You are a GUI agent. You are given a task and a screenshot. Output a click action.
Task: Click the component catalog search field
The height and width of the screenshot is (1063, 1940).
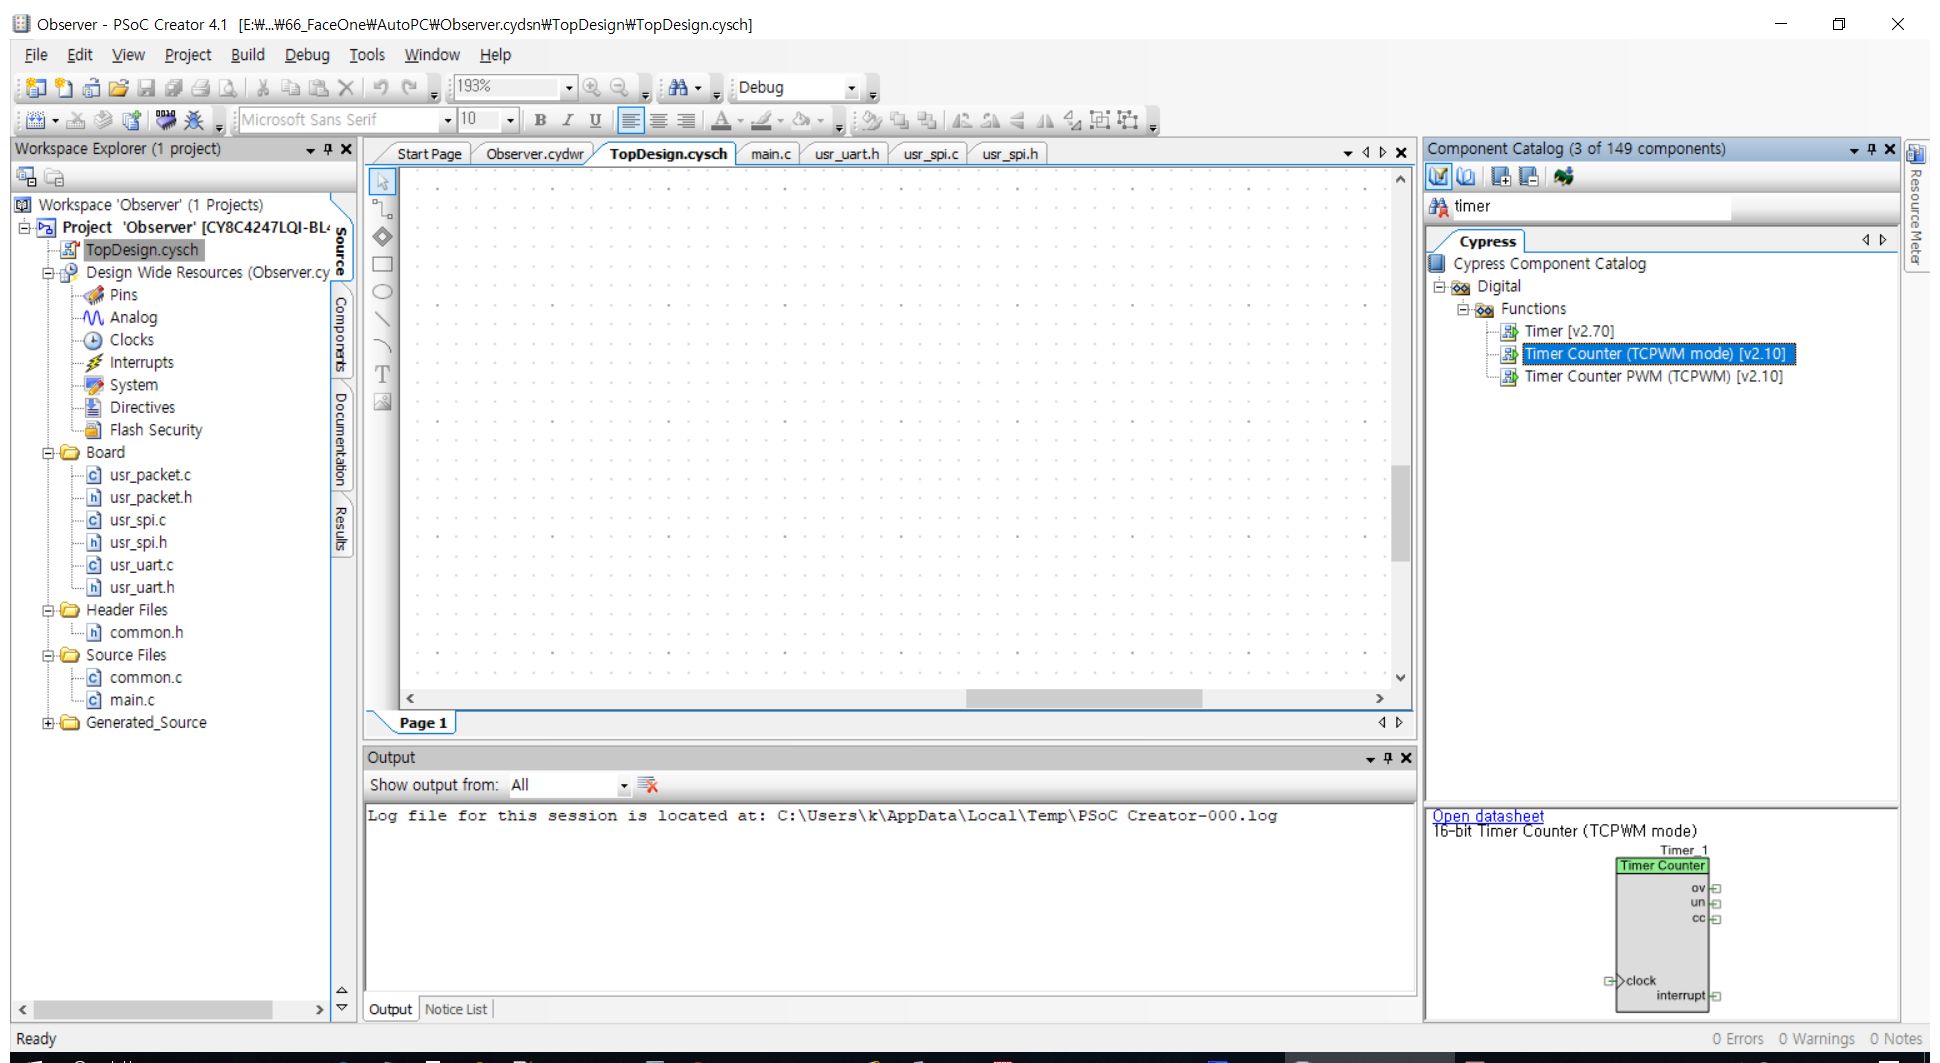point(1590,206)
